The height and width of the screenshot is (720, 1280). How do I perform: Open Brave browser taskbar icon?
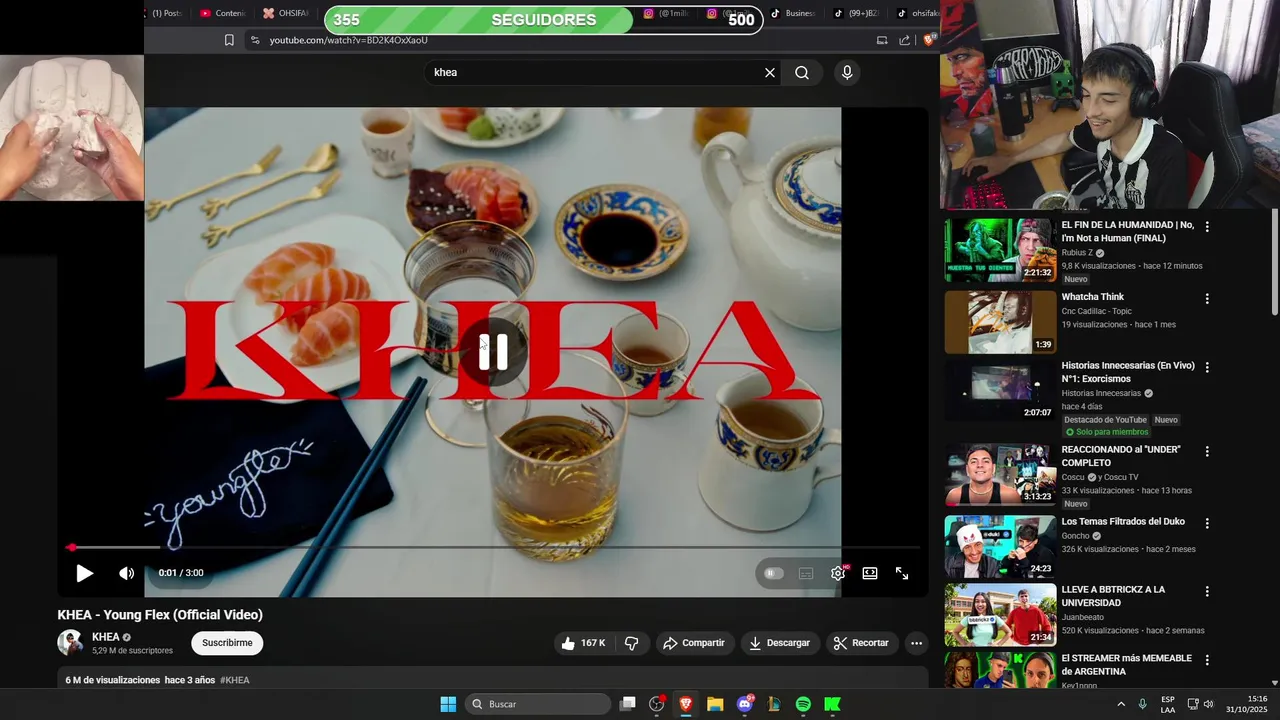tap(686, 704)
